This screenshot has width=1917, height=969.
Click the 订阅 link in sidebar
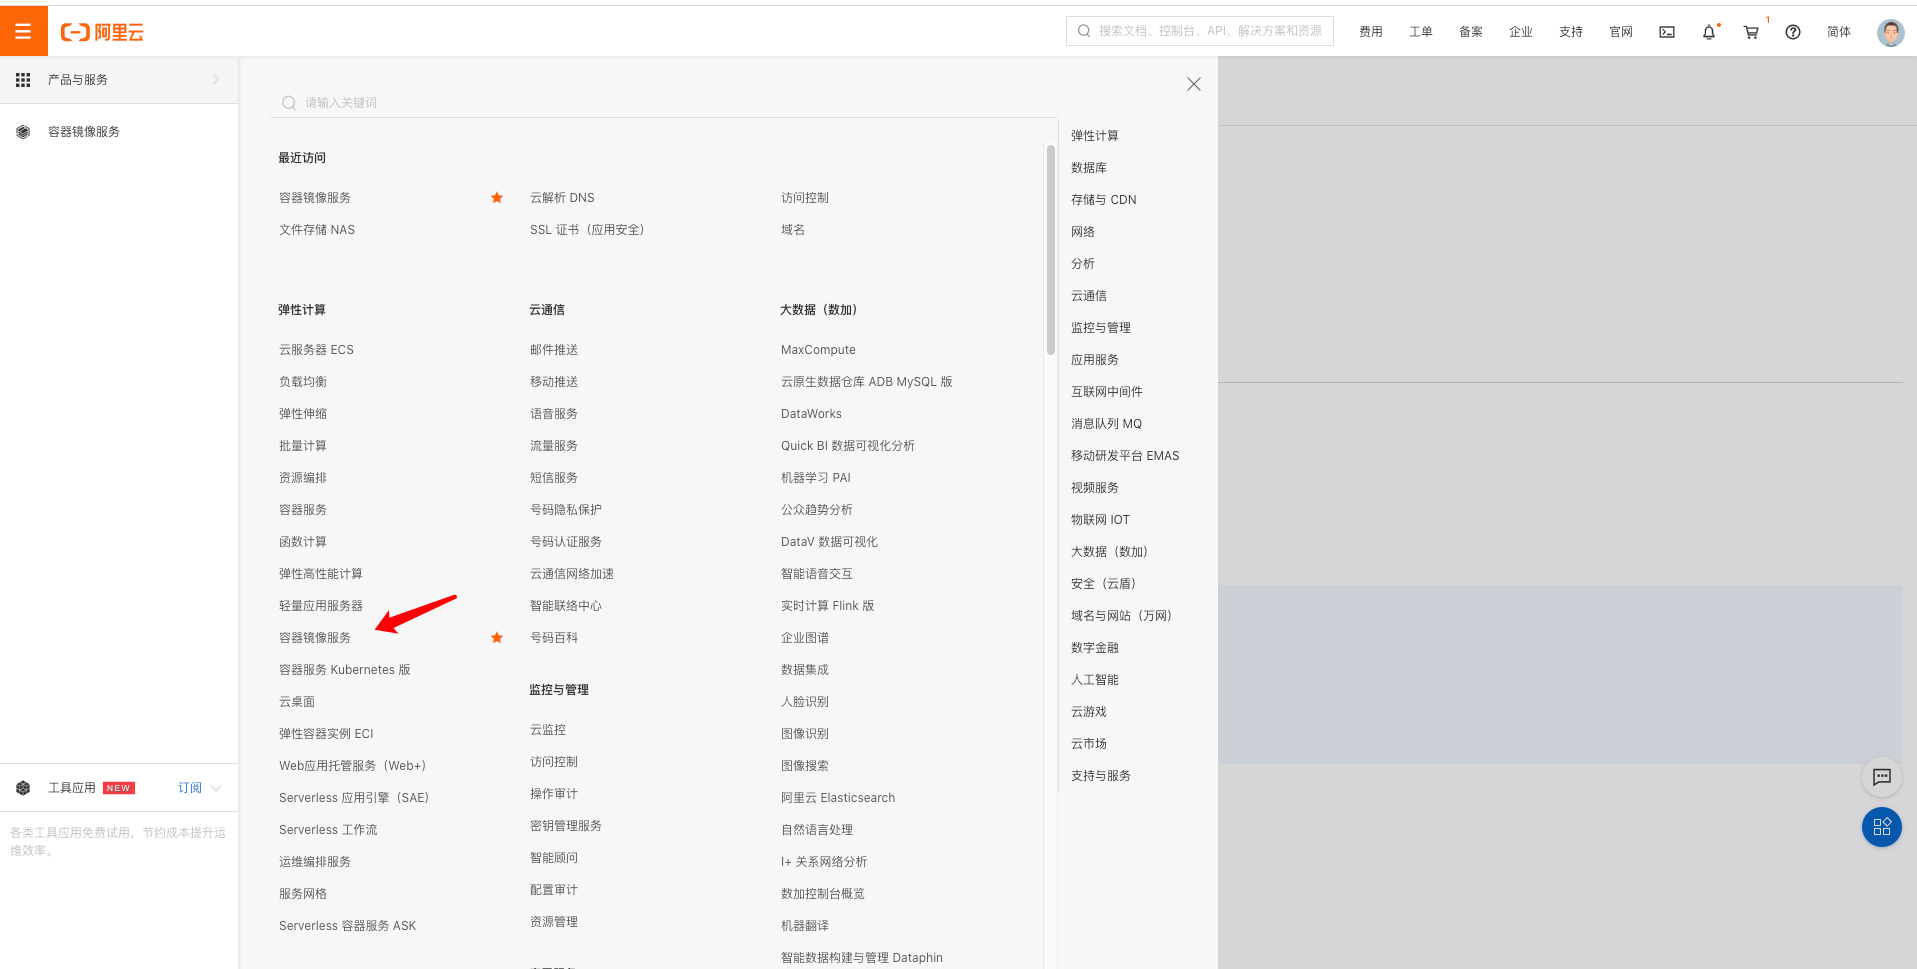(190, 788)
